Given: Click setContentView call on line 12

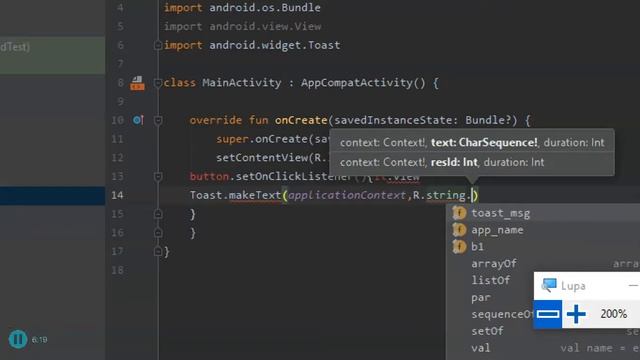Looking at the screenshot, I should (x=262, y=158).
